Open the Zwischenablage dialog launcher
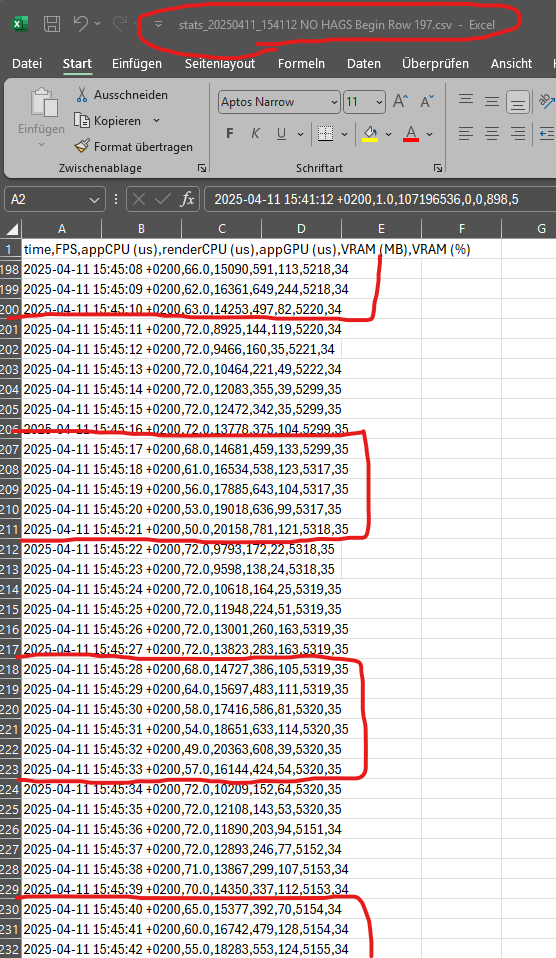This screenshot has height=958, width=556. 202,168
